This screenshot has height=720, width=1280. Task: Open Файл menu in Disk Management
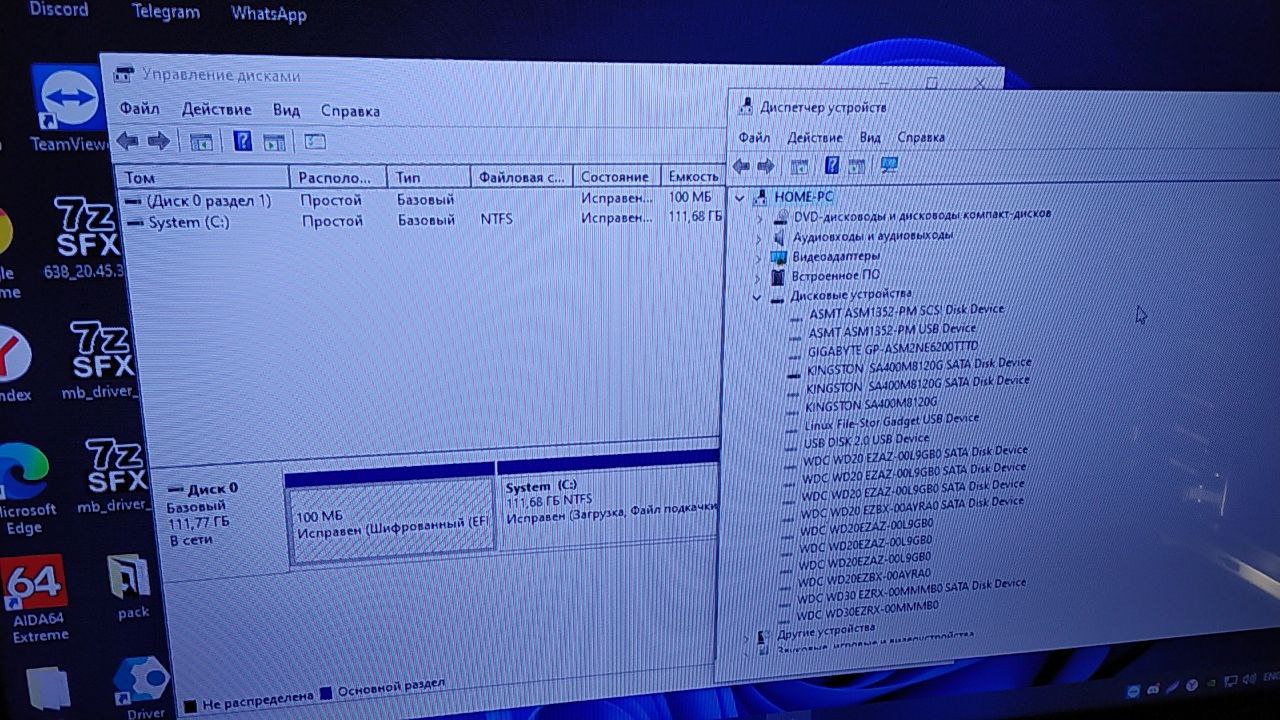[x=139, y=108]
